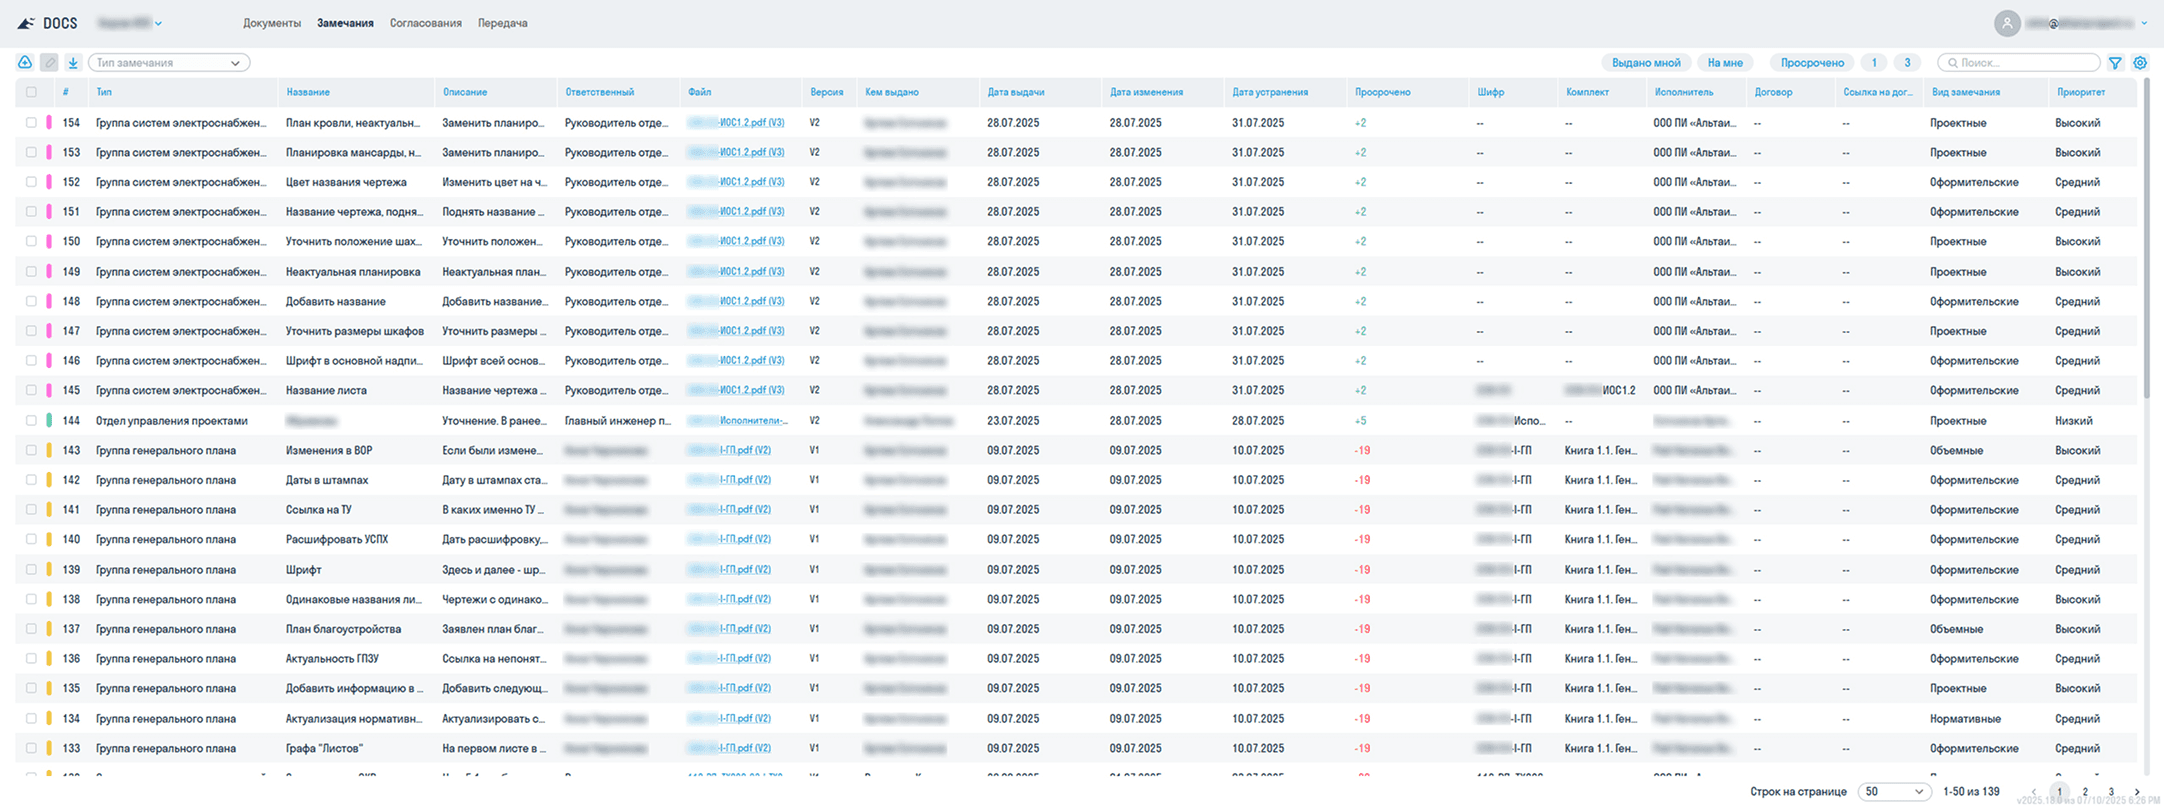This screenshot has height=807, width=2164.
Task: Open the Тип замечания dropdown
Action: click(x=169, y=62)
